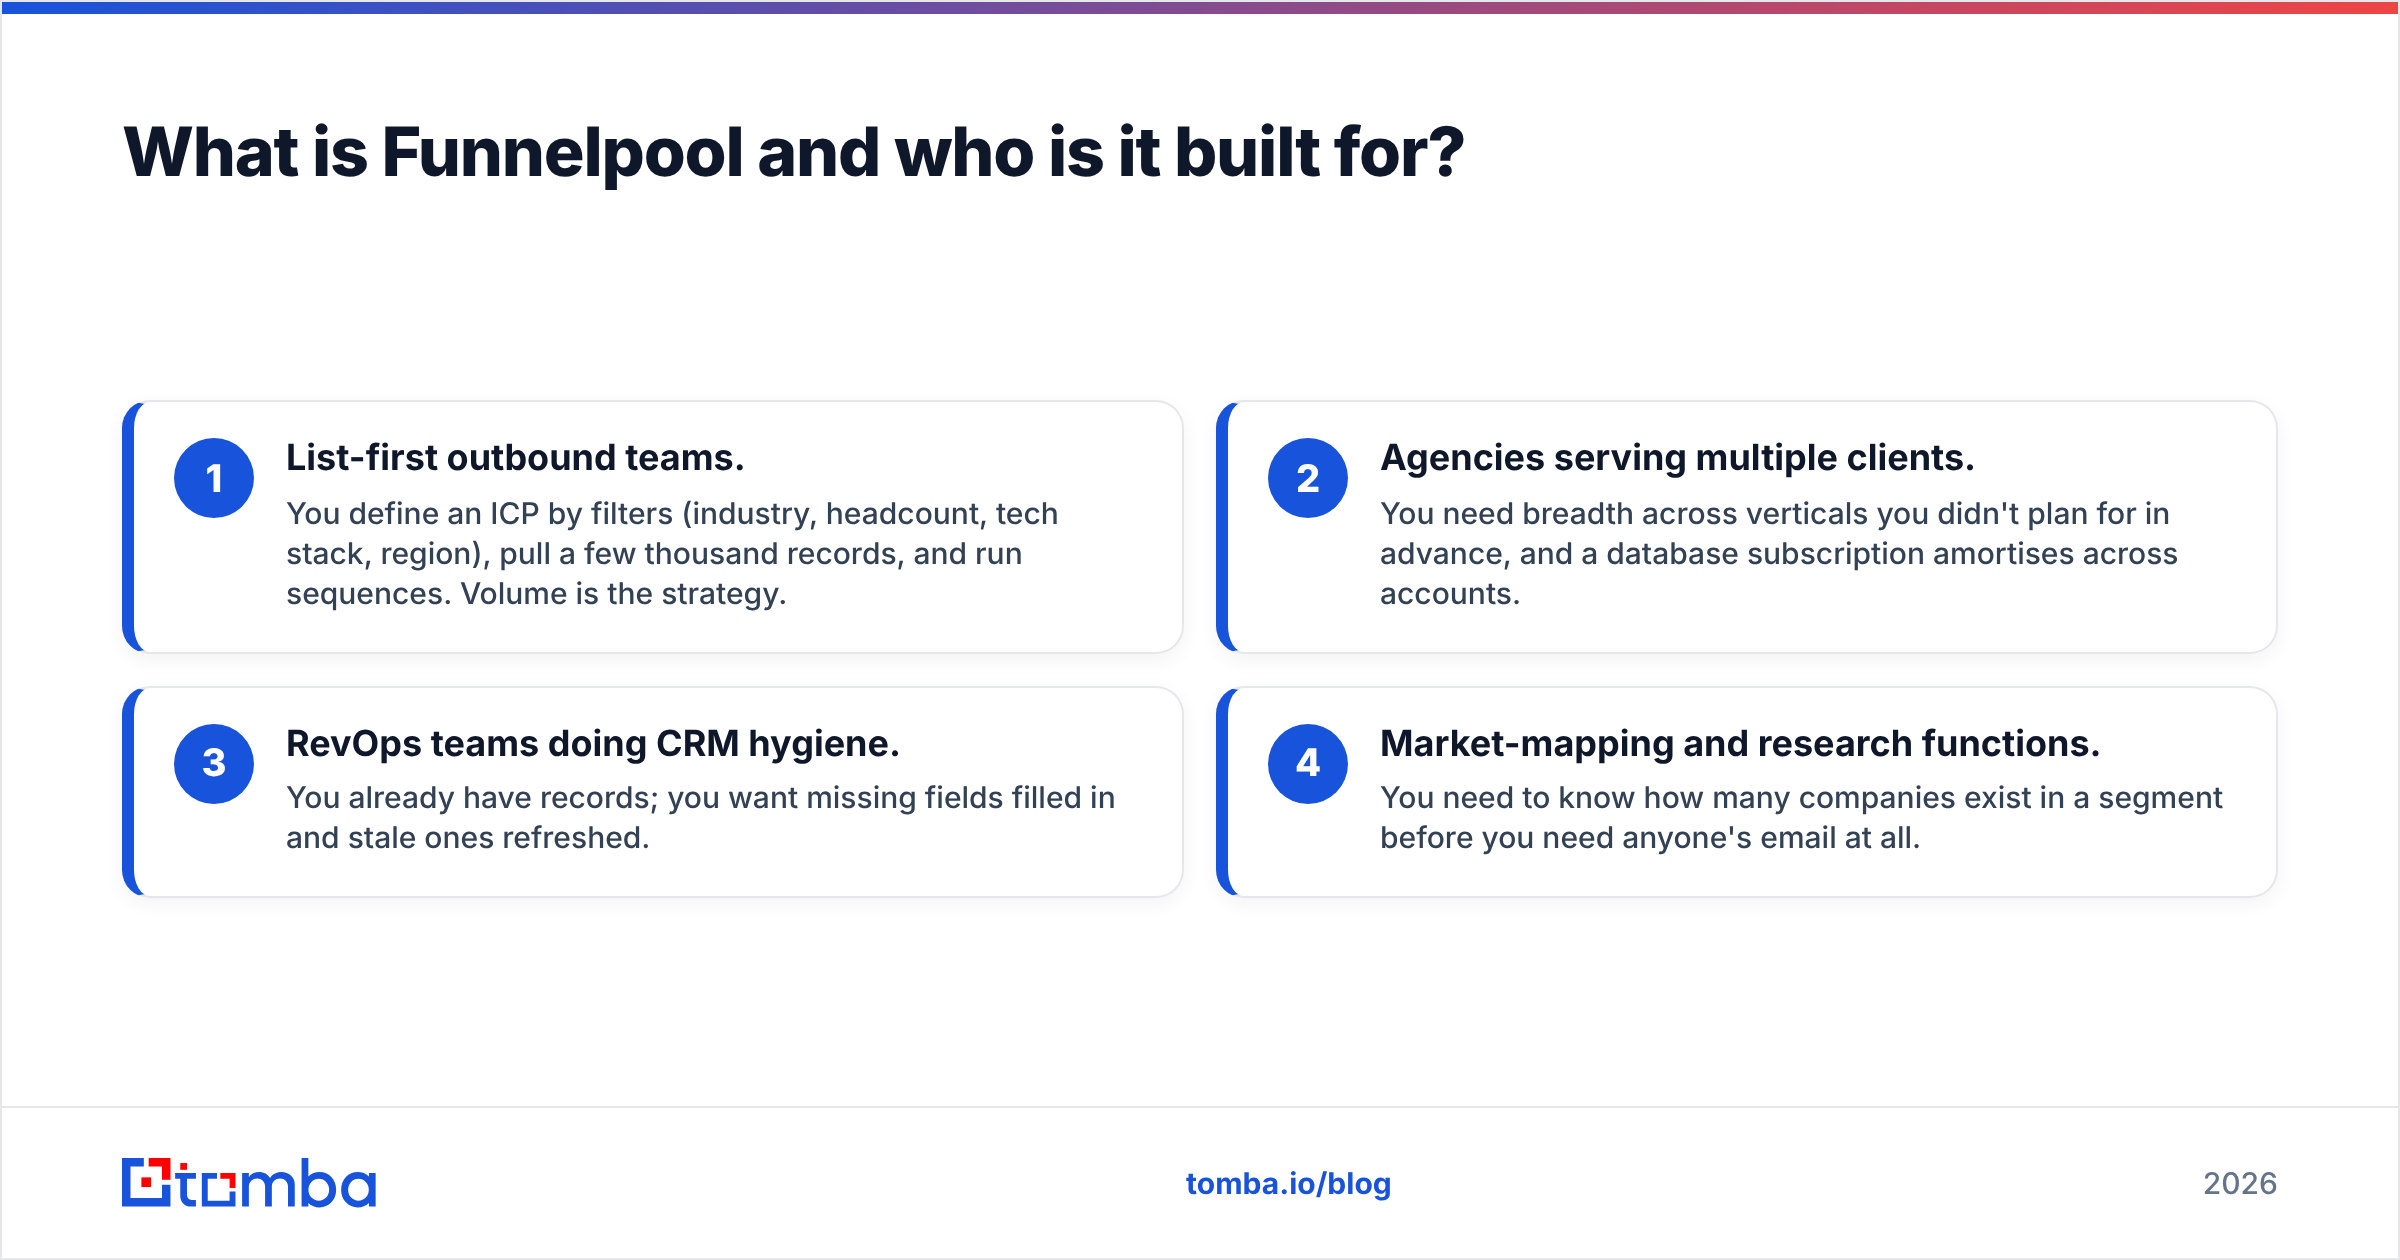Click the number 2 circle badge
Image resolution: width=2400 pixels, height=1260 pixels.
1308,478
